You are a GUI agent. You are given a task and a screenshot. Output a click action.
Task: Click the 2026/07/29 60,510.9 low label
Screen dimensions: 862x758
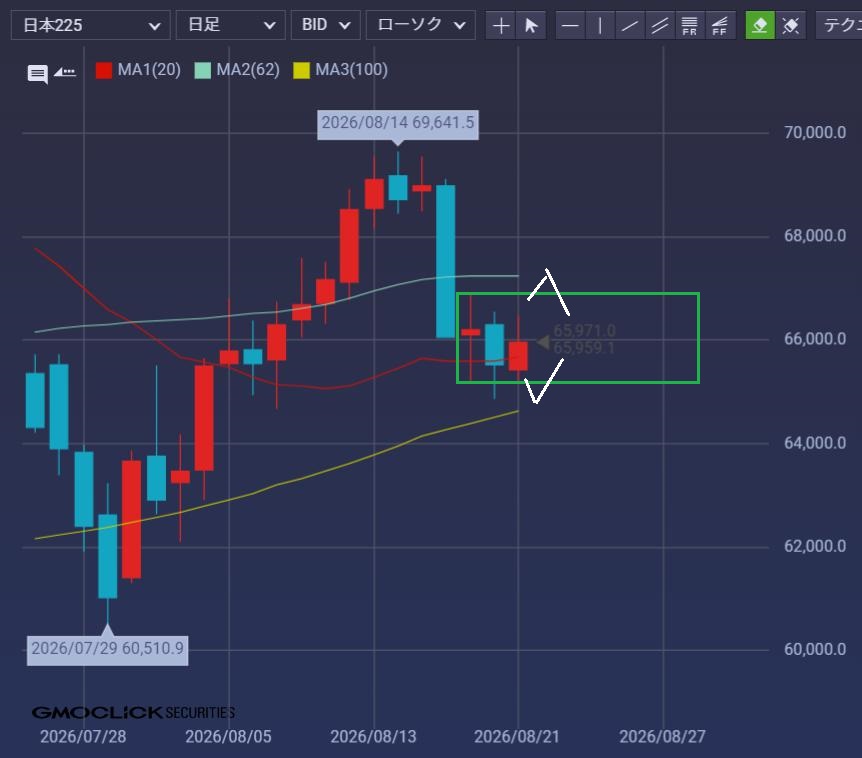(108, 650)
